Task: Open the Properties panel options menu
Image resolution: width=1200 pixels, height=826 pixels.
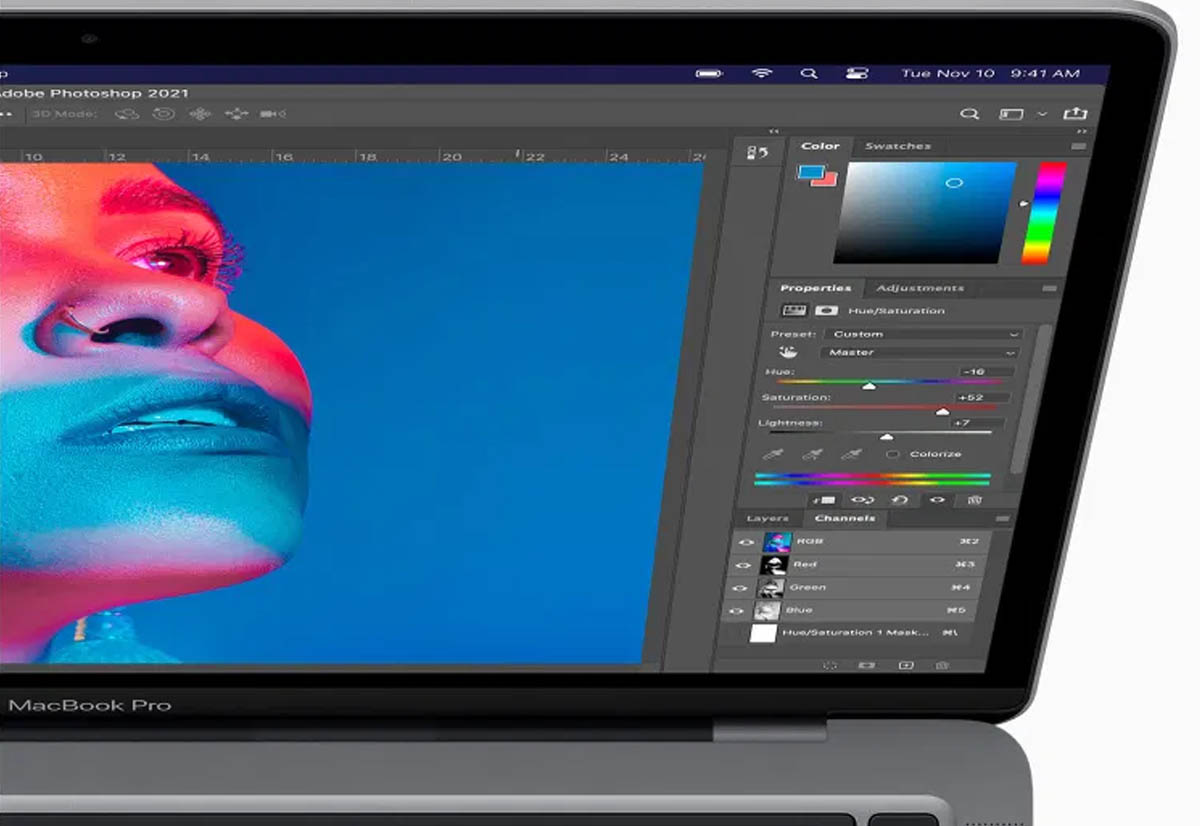Action: pos(1049,288)
